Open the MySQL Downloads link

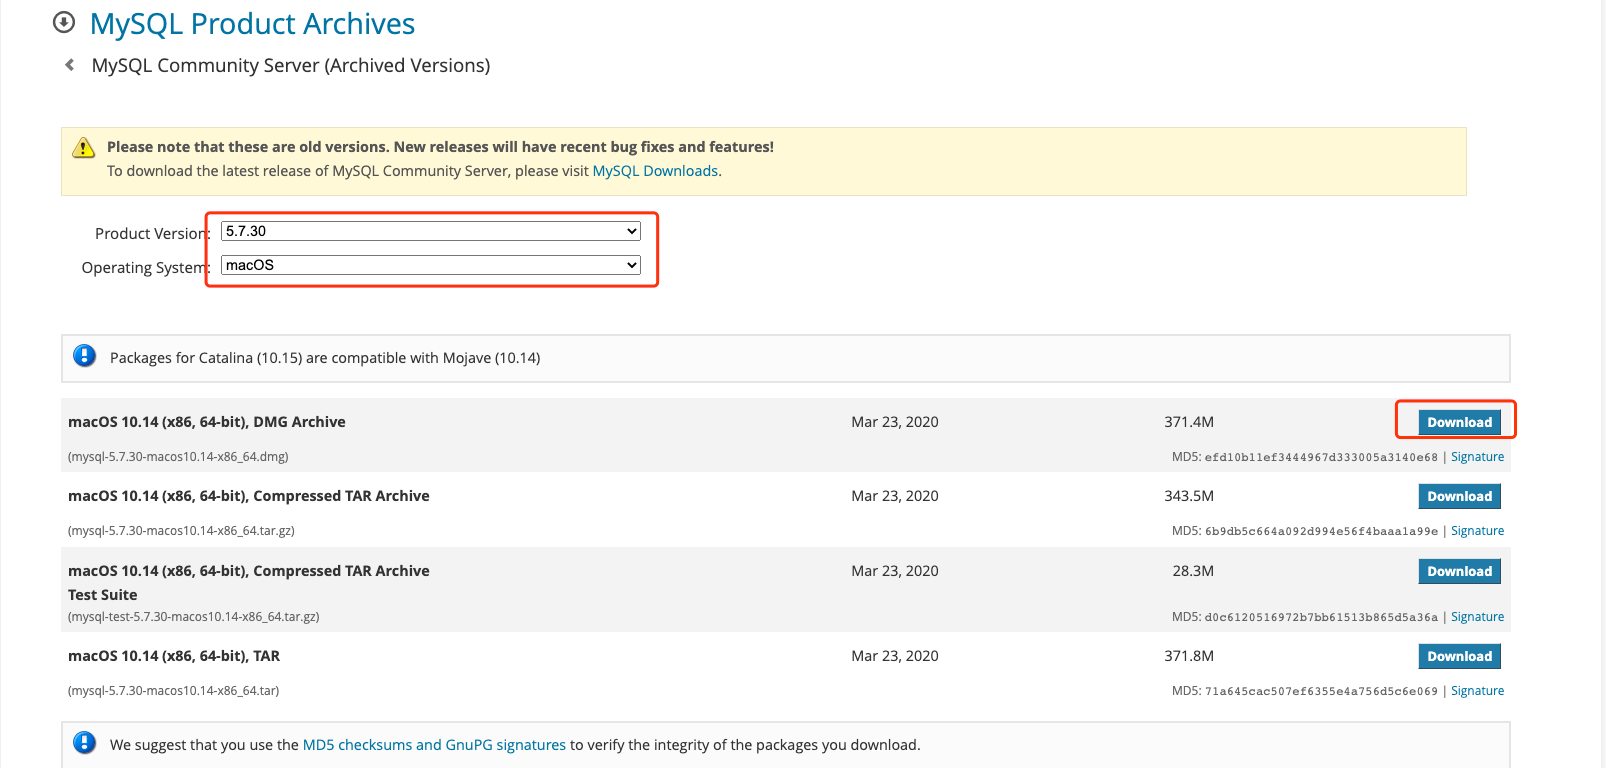coord(655,171)
